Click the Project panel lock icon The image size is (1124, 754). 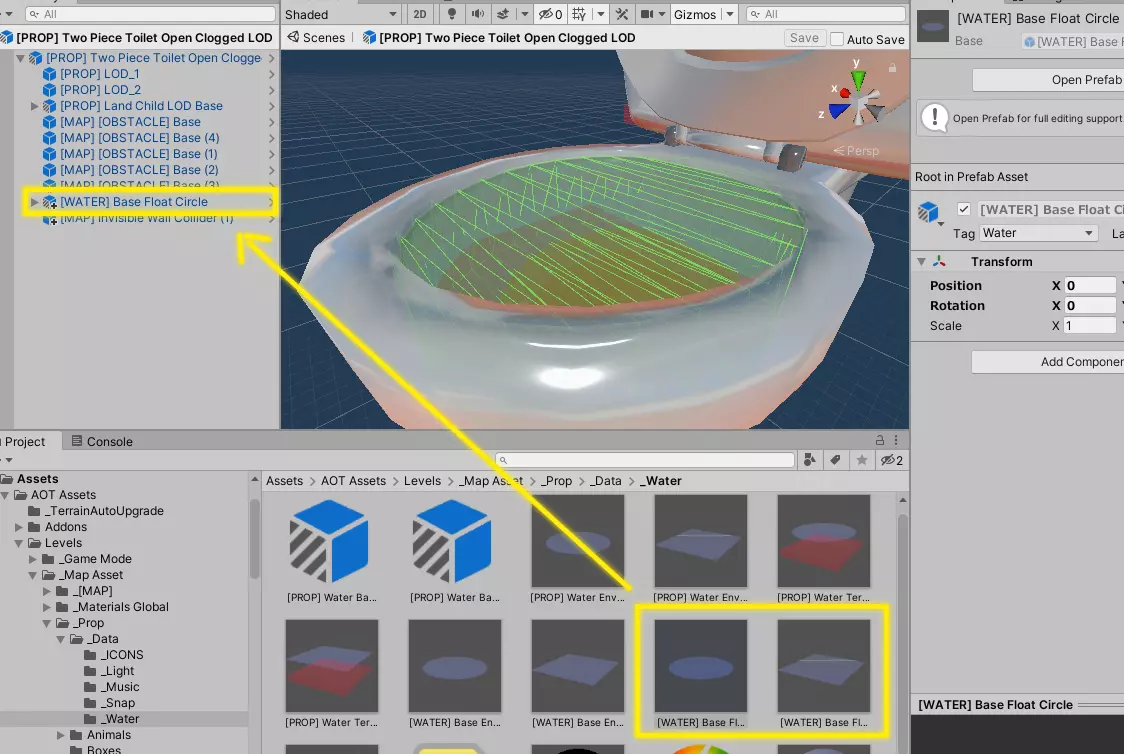tap(880, 440)
